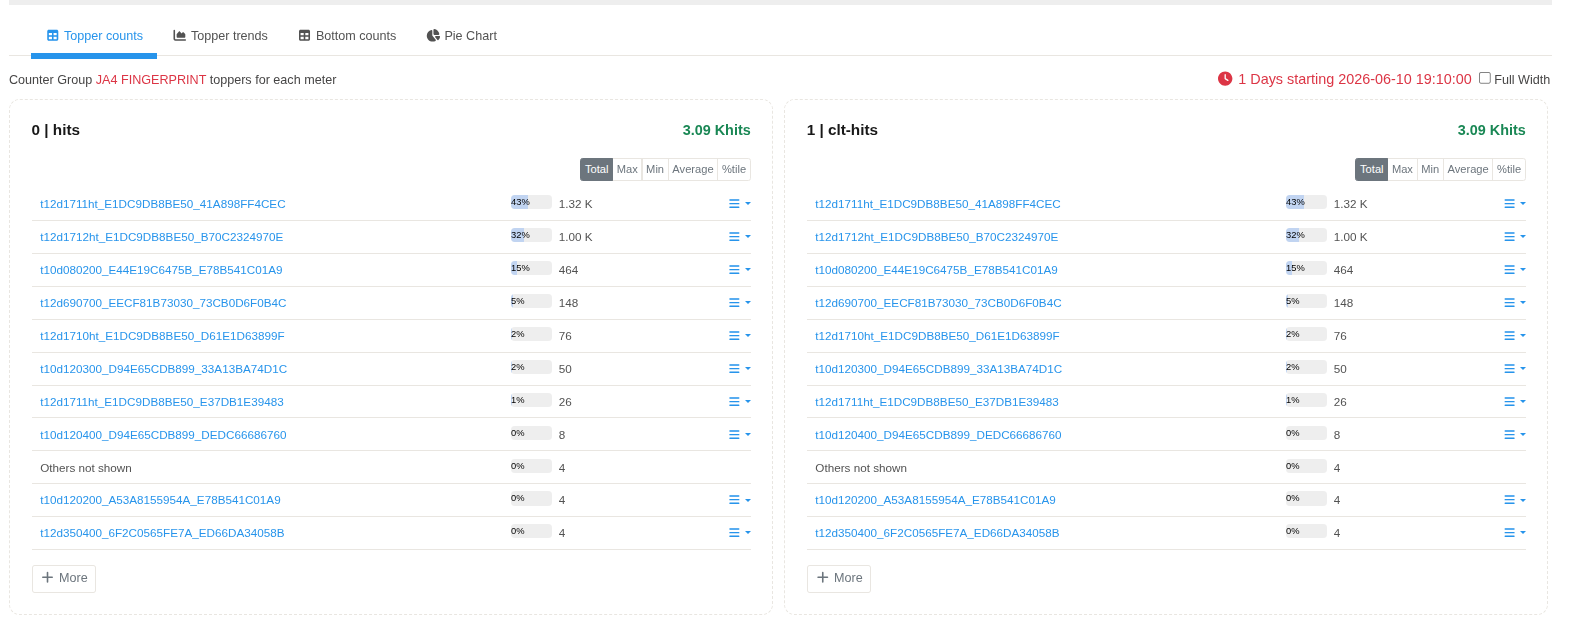Open t10d080200_E44E19C6475B_E78B541C01A9 link in hits panel
This screenshot has height=629, width=1569.
click(161, 270)
